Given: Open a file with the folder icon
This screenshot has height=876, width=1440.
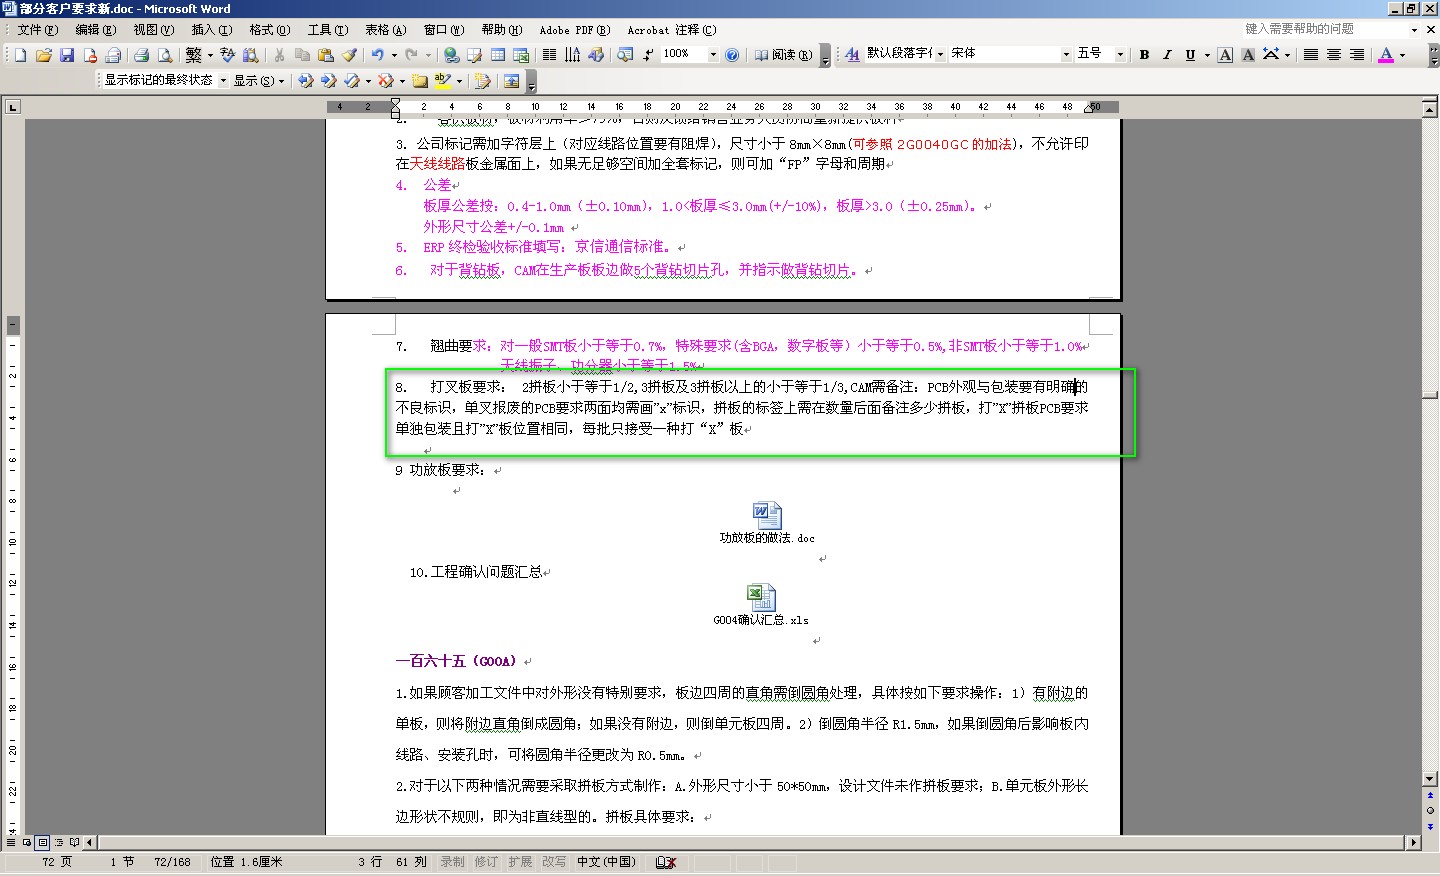Looking at the screenshot, I should [43, 55].
